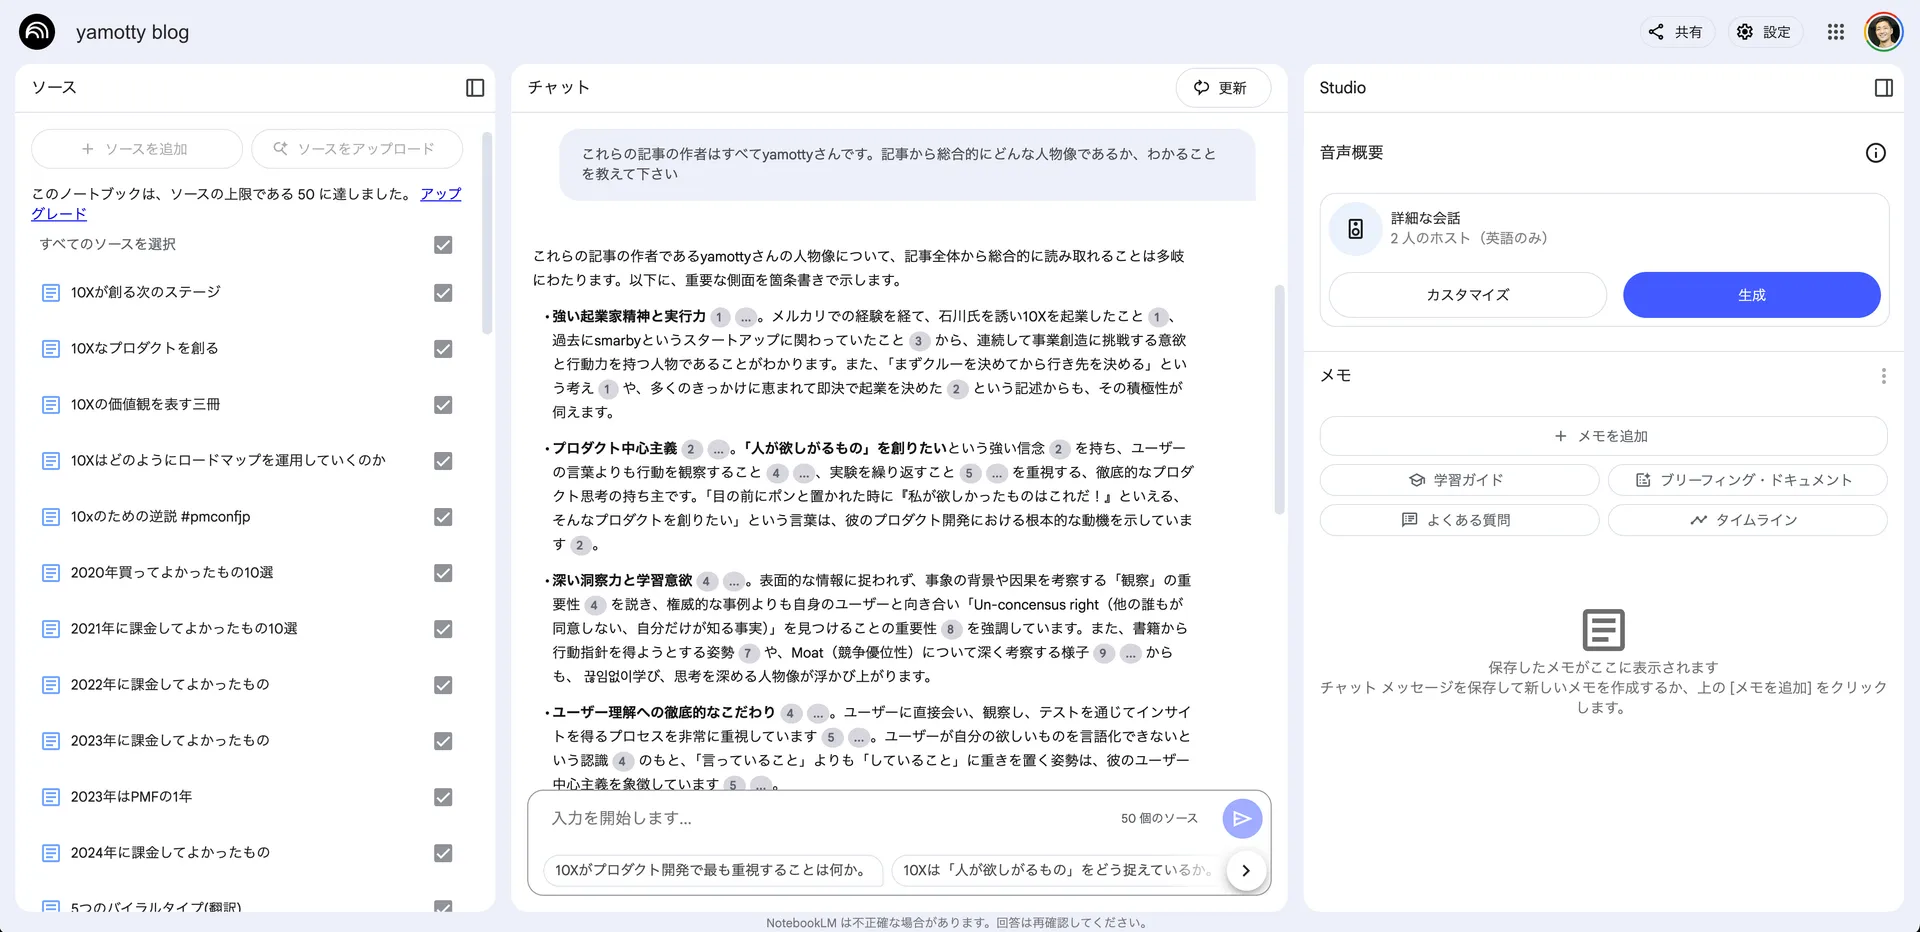Generate a よくある質問 note
The height and width of the screenshot is (932, 1920).
1458,519
